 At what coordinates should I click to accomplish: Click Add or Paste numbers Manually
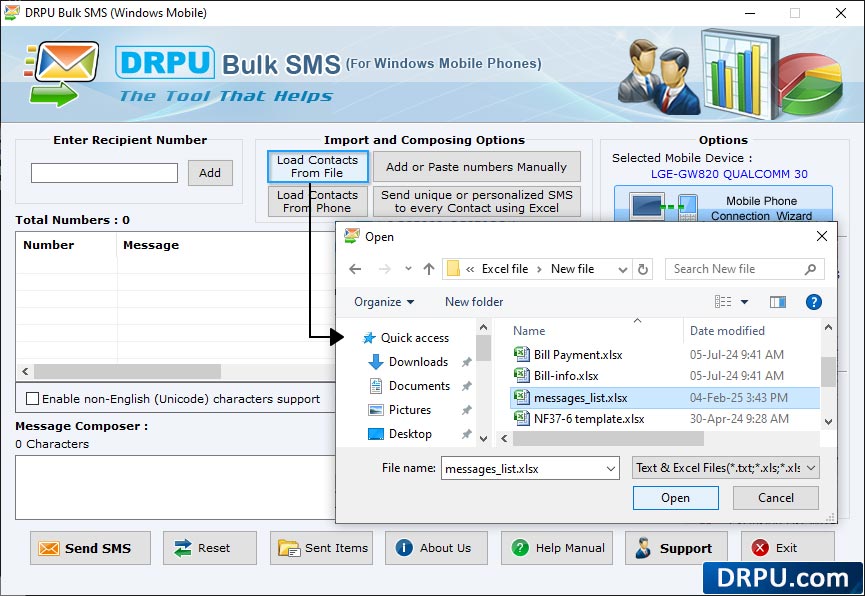(x=477, y=166)
